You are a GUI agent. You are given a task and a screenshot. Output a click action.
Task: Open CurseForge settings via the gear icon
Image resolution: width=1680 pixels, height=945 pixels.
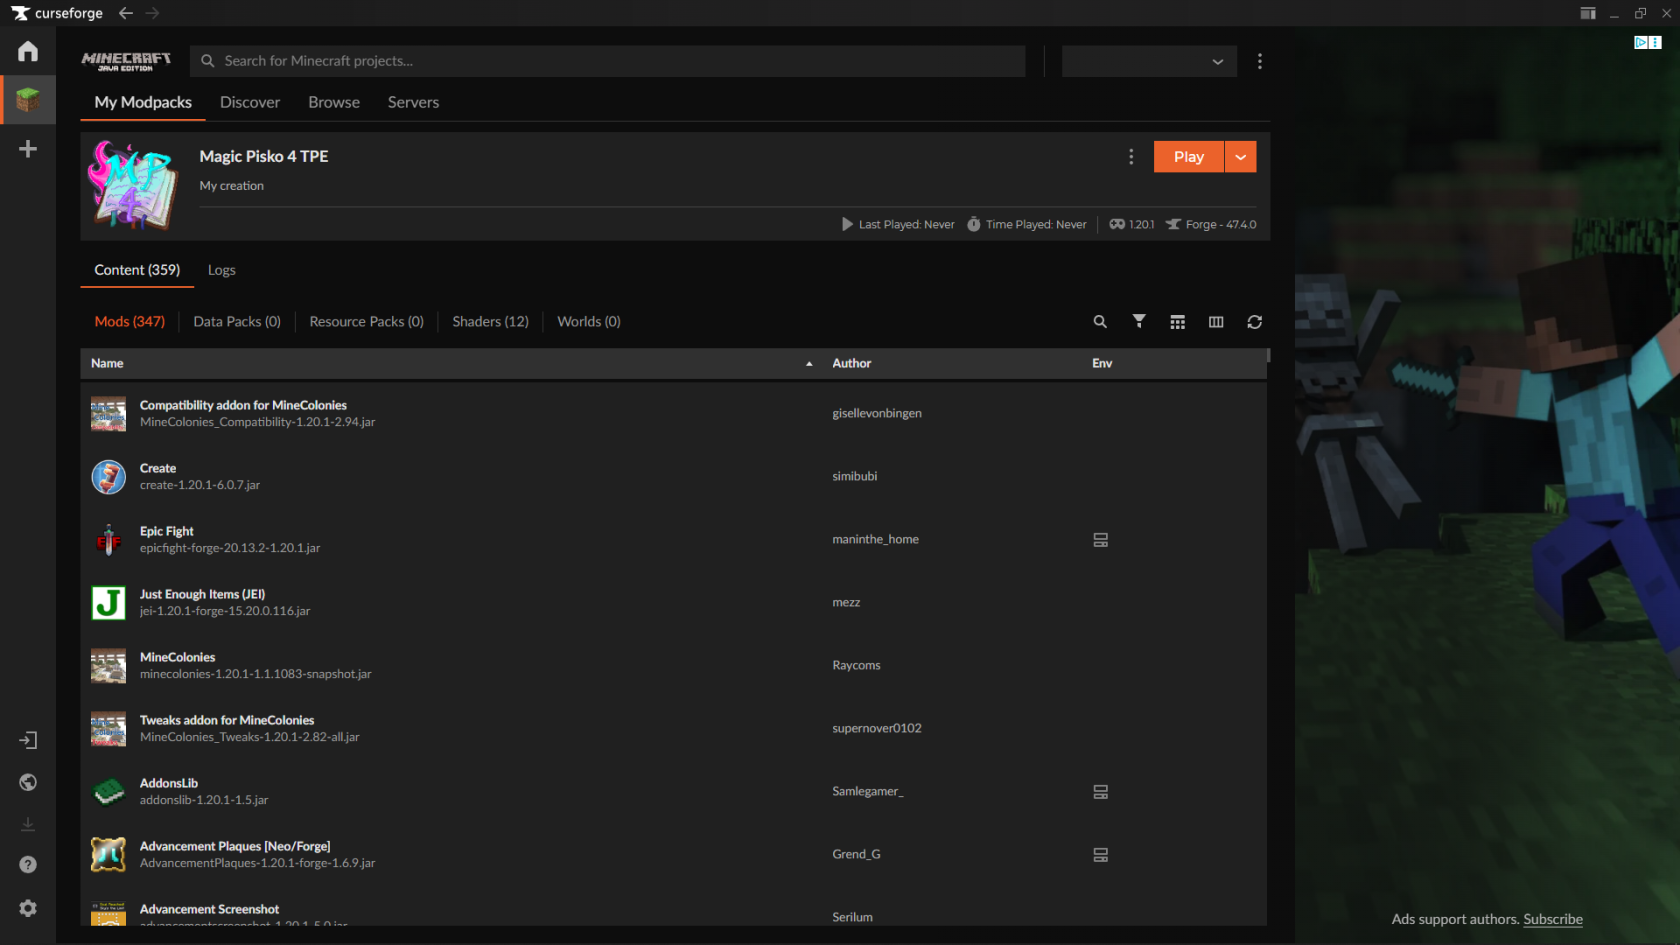27,908
